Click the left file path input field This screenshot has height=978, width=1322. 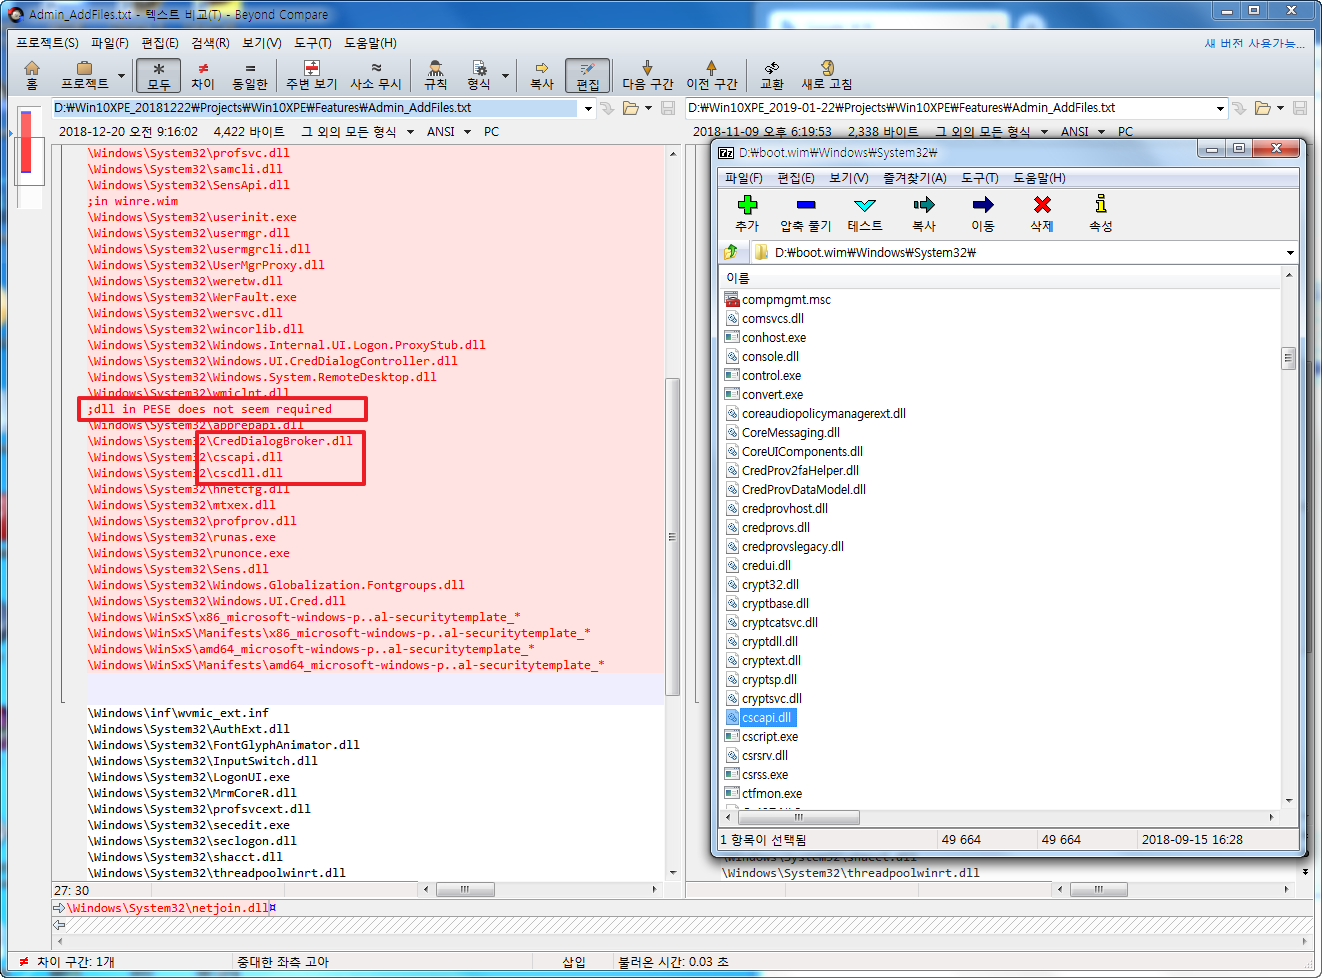pos(315,108)
